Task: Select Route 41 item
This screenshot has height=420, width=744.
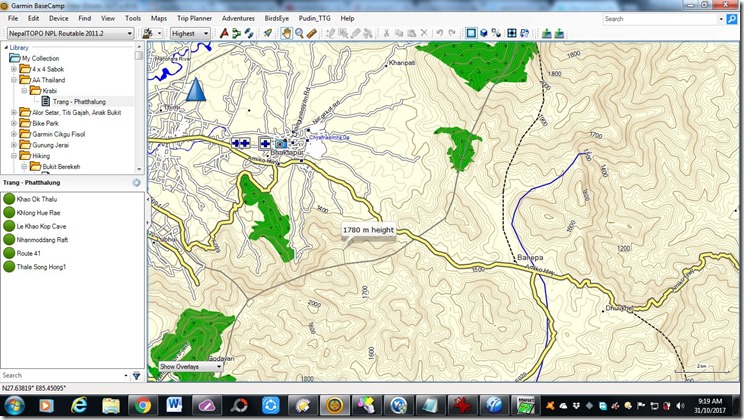Action: coord(28,253)
